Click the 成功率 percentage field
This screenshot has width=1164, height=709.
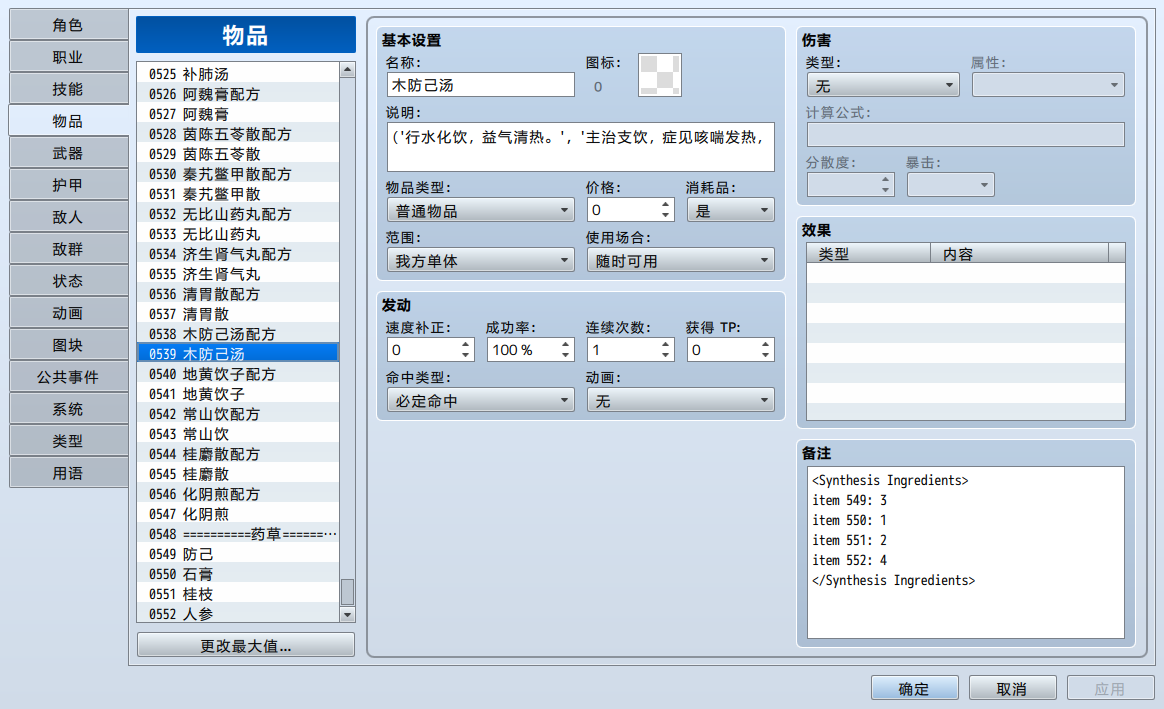point(531,350)
